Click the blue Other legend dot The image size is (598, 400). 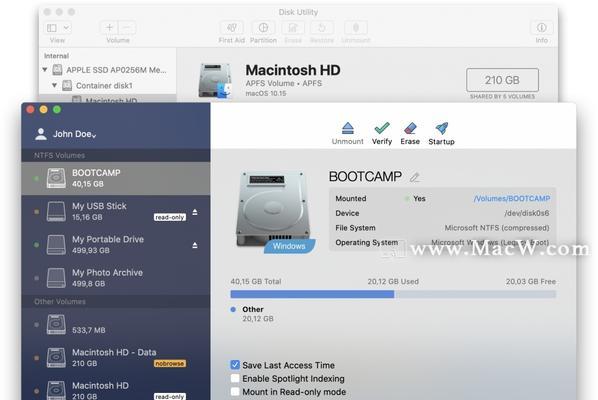(233, 309)
